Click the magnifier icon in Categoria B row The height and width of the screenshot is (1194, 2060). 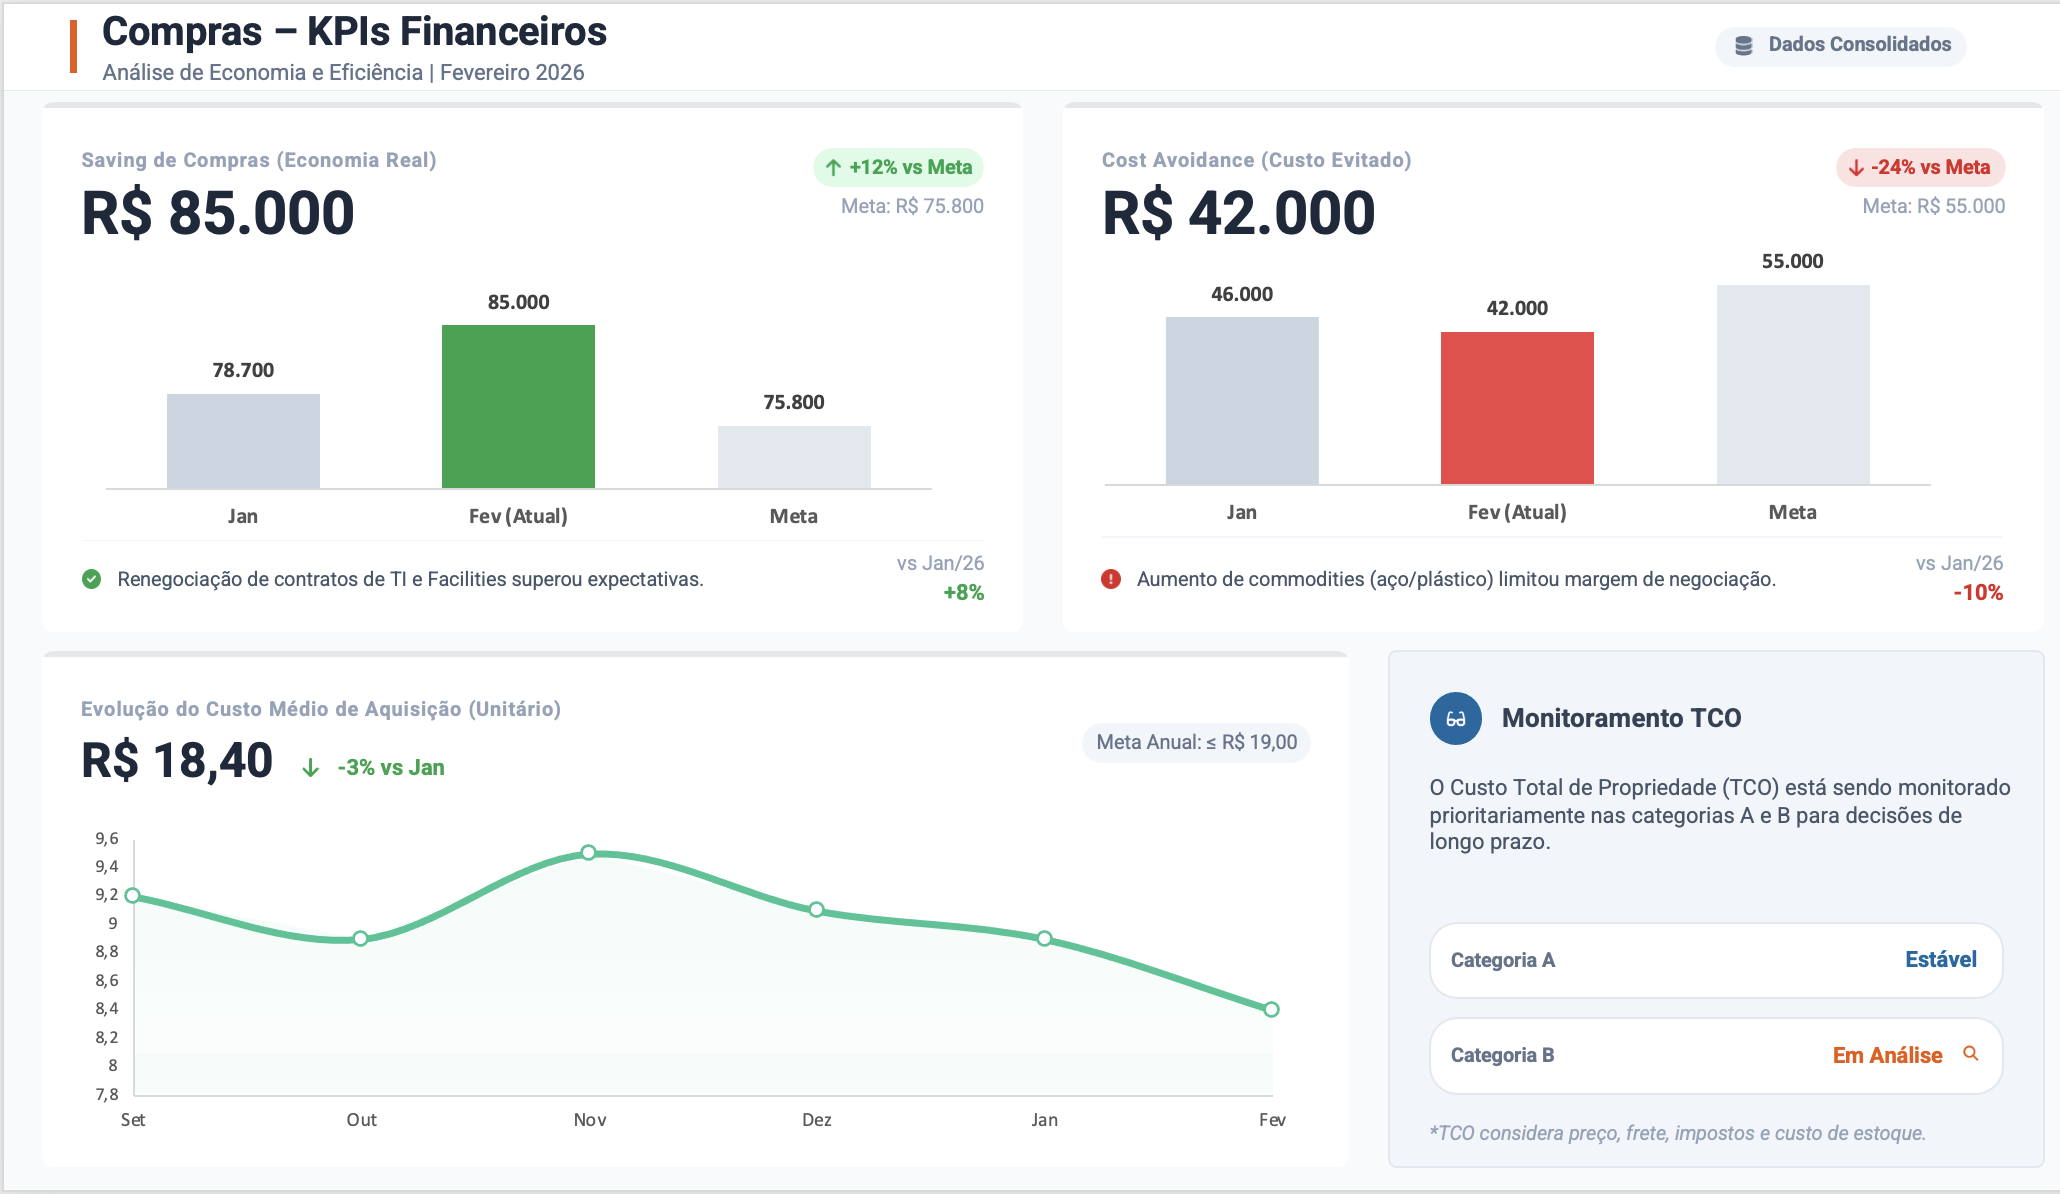pyautogui.click(x=1971, y=1053)
